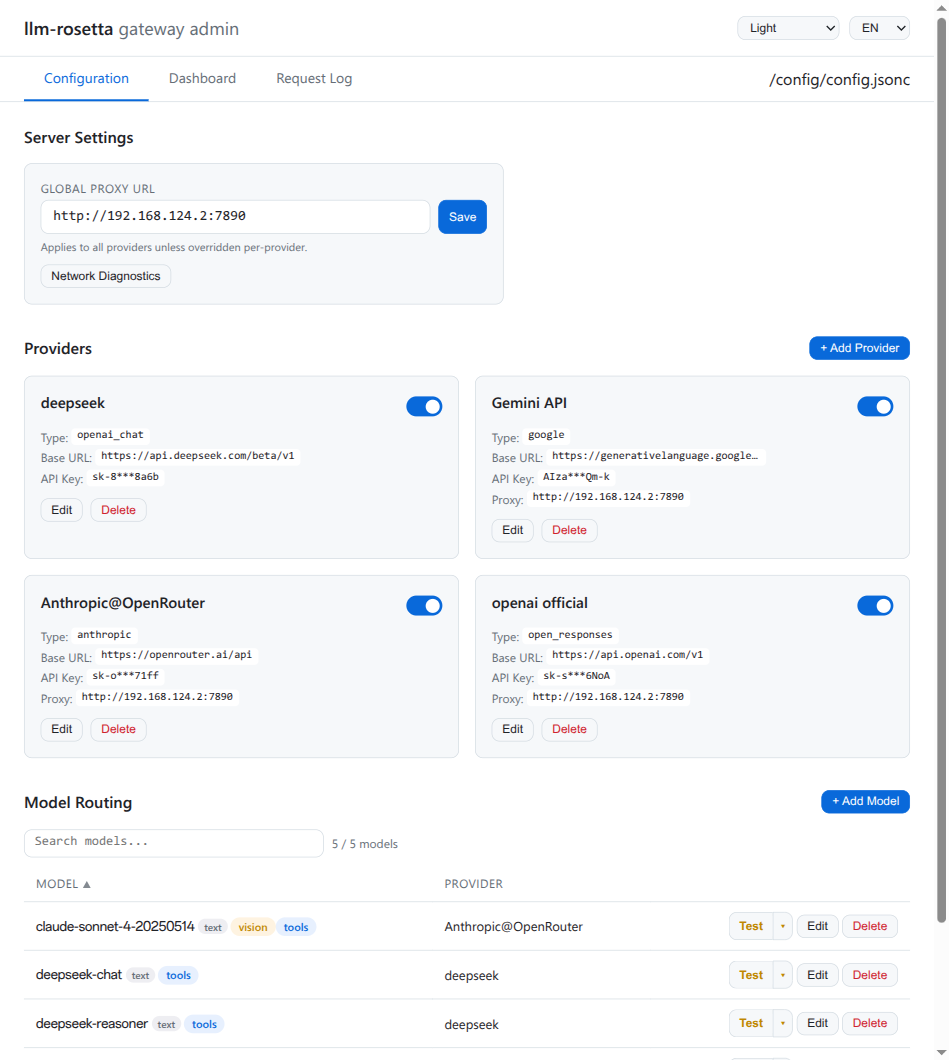Click the tools tag on claude-sonnet-4-20250514
The width and height of the screenshot is (949, 1060).
pos(296,927)
